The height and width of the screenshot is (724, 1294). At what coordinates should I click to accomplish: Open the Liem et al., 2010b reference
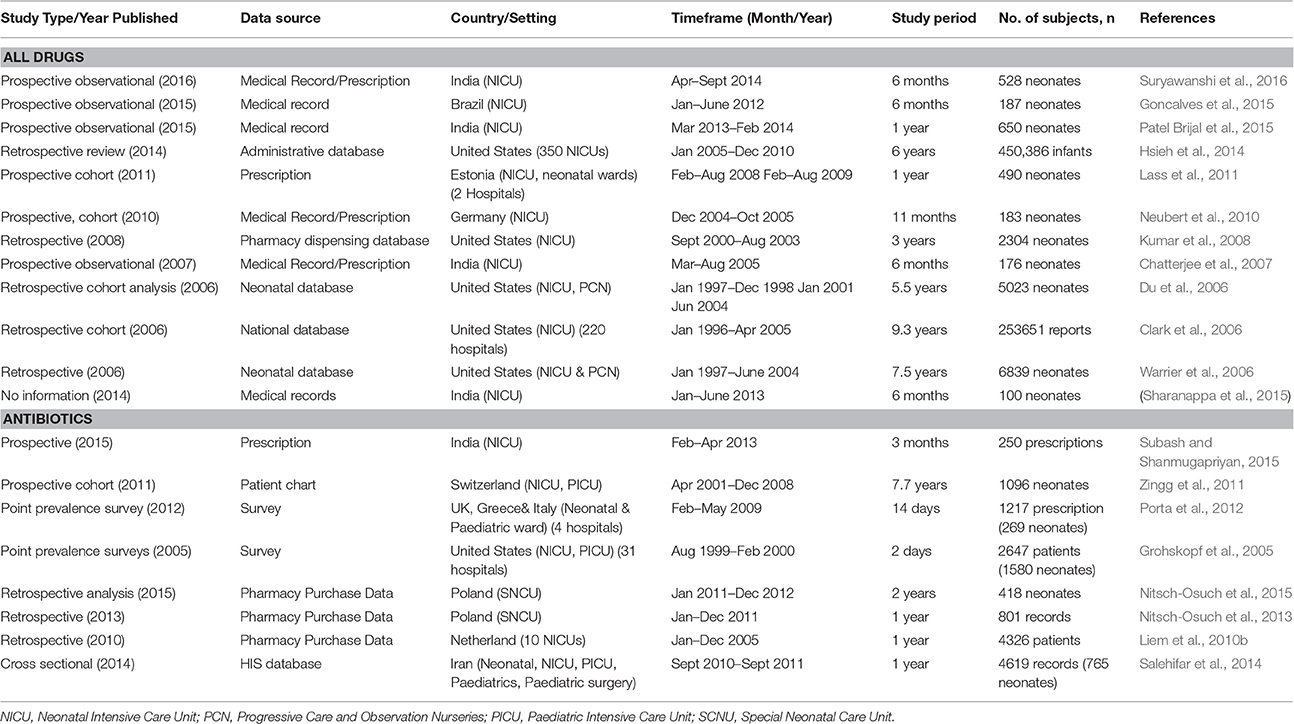(1194, 640)
